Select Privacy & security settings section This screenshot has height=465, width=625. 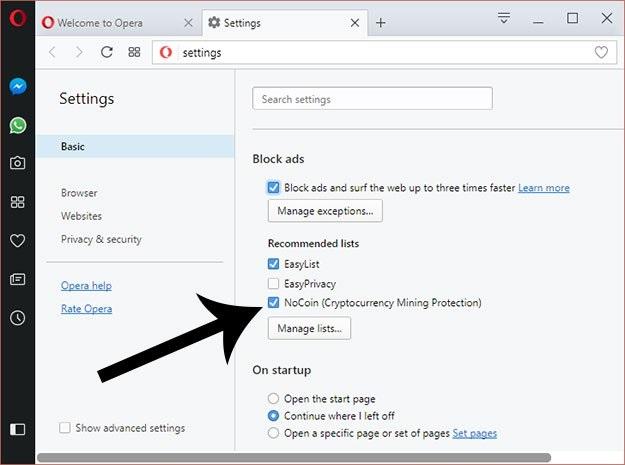[x=101, y=239]
